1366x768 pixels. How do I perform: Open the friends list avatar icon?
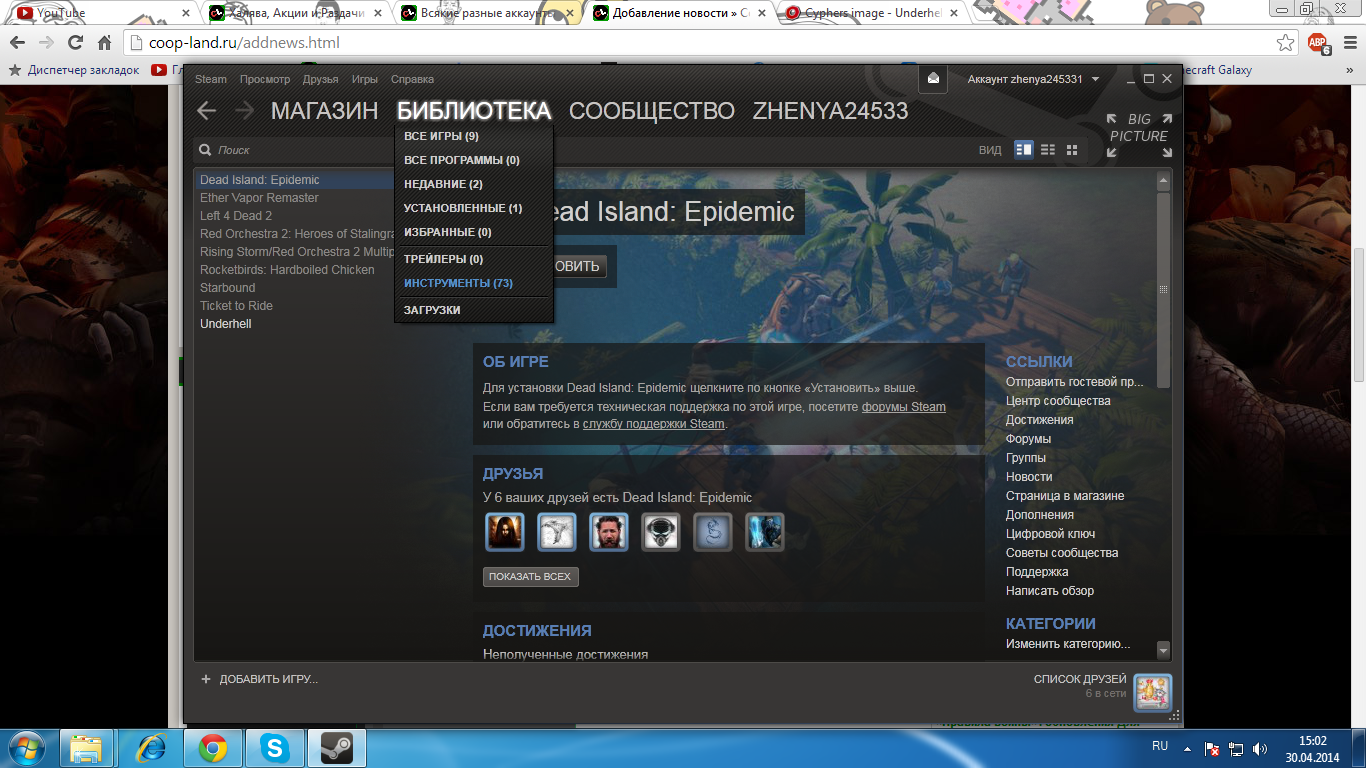(x=1152, y=692)
